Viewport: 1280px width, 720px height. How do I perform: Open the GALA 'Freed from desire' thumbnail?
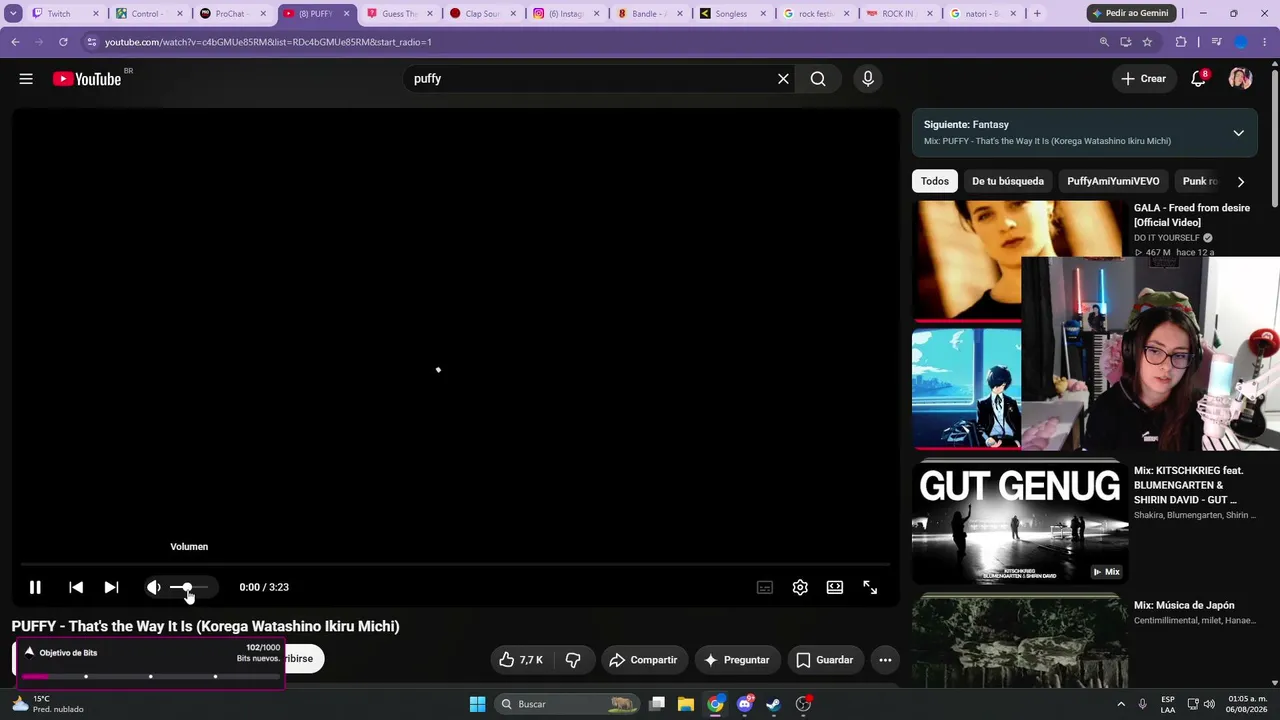(1018, 259)
